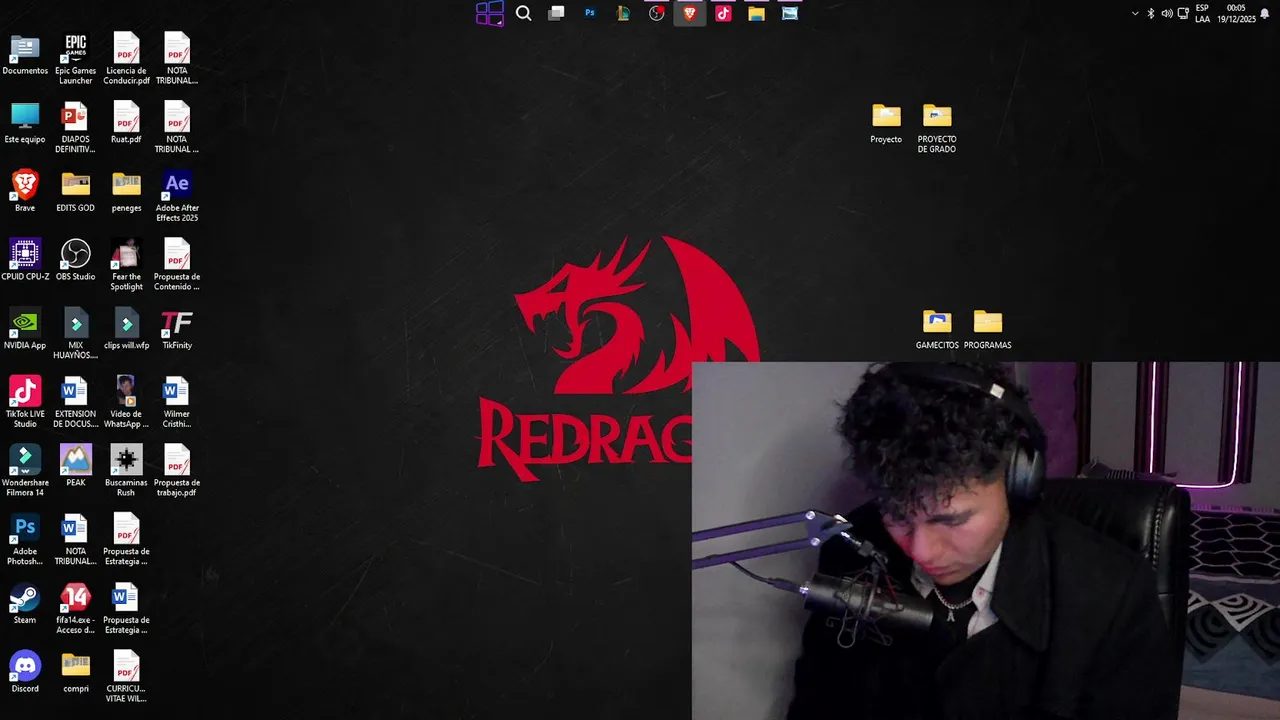The image size is (1280, 720).
Task: Open TikTok LIVE Studio from the taskbar
Action: click(723, 13)
